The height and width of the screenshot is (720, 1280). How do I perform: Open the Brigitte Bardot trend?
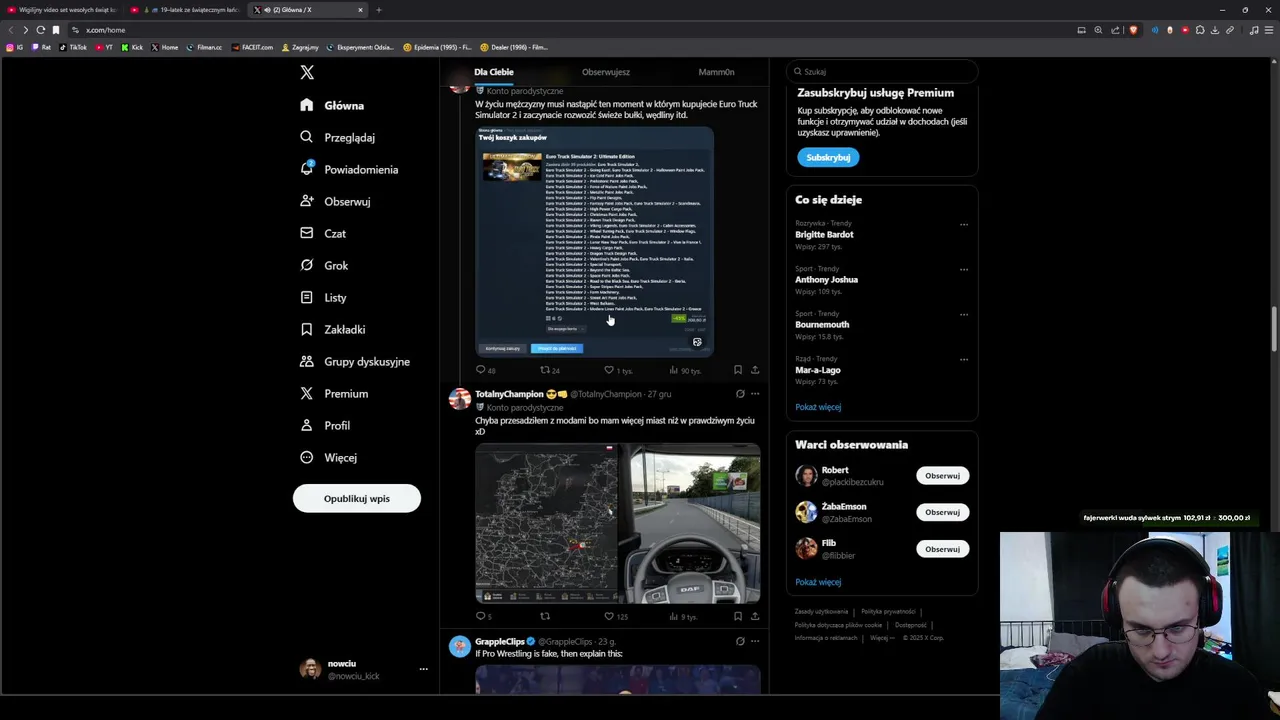(x=824, y=234)
